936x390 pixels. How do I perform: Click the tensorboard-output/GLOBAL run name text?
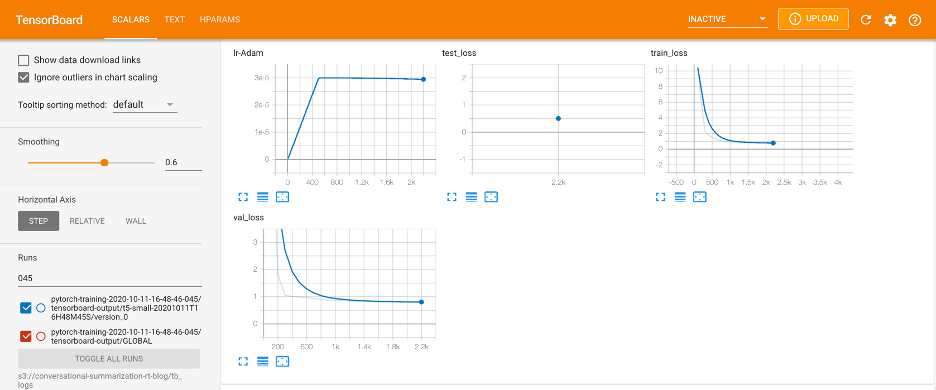[127, 336]
